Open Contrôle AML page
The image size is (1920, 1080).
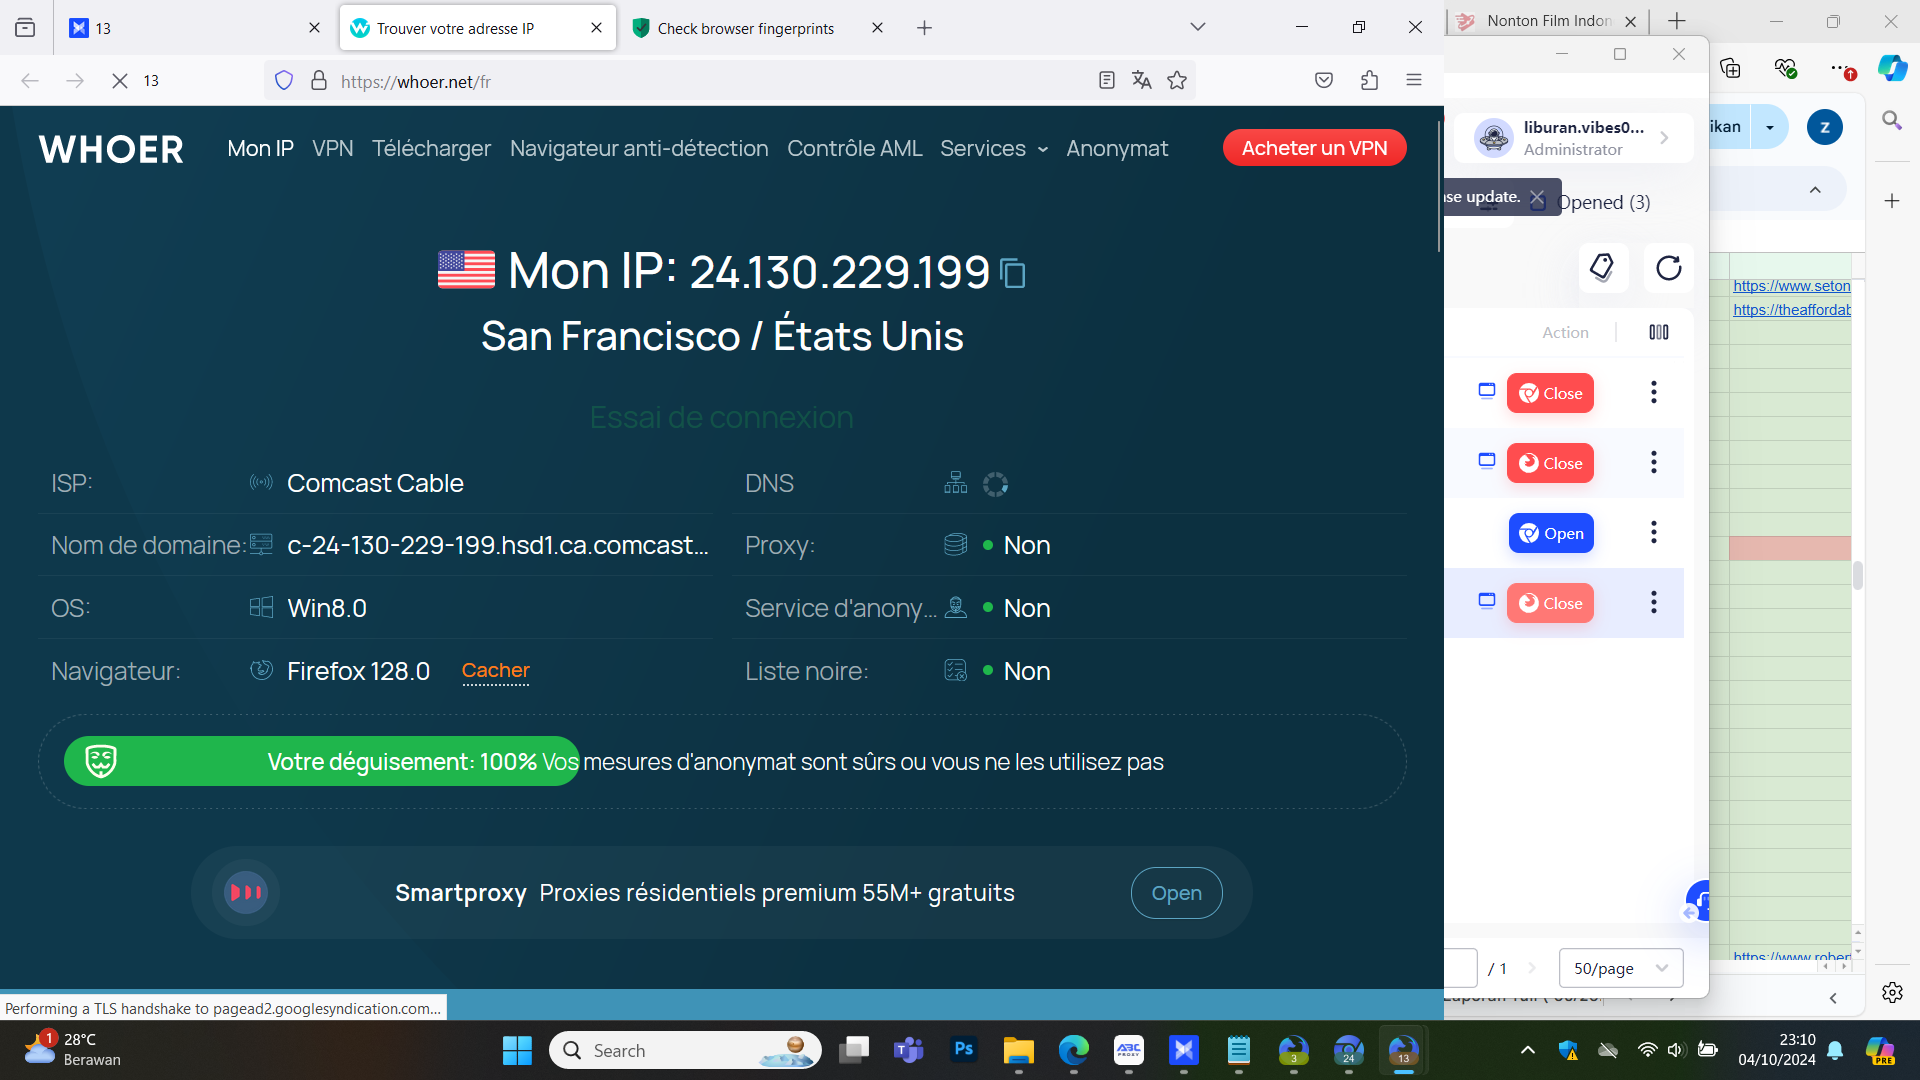854,148
